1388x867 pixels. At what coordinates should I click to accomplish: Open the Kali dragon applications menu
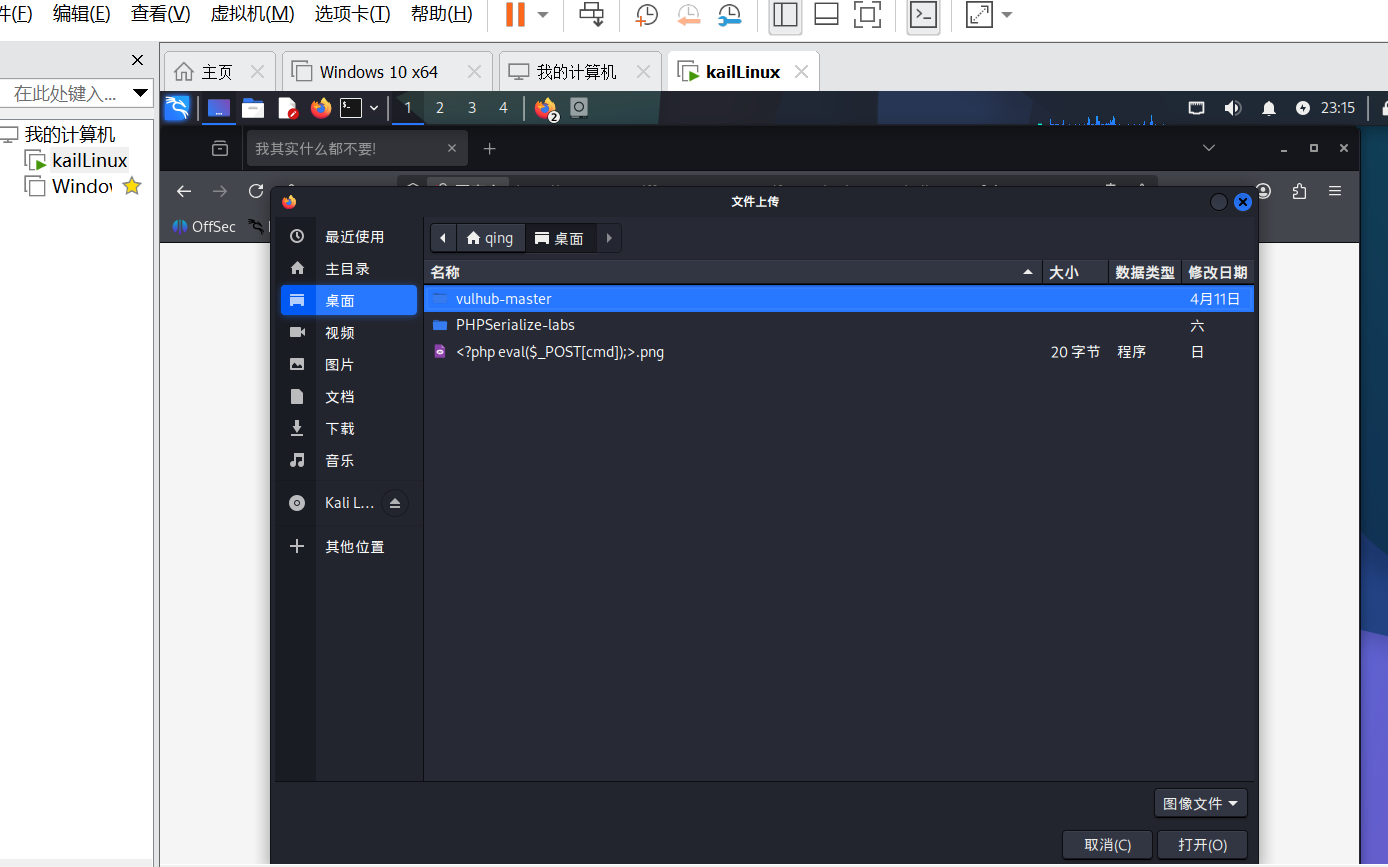tap(177, 107)
